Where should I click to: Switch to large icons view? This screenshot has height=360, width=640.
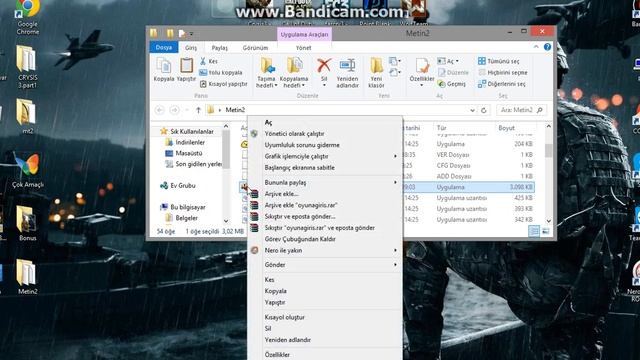(545, 231)
